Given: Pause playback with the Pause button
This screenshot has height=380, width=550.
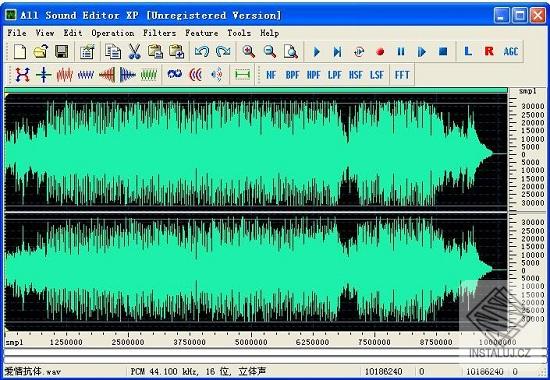Looking at the screenshot, I should click(x=401, y=52).
